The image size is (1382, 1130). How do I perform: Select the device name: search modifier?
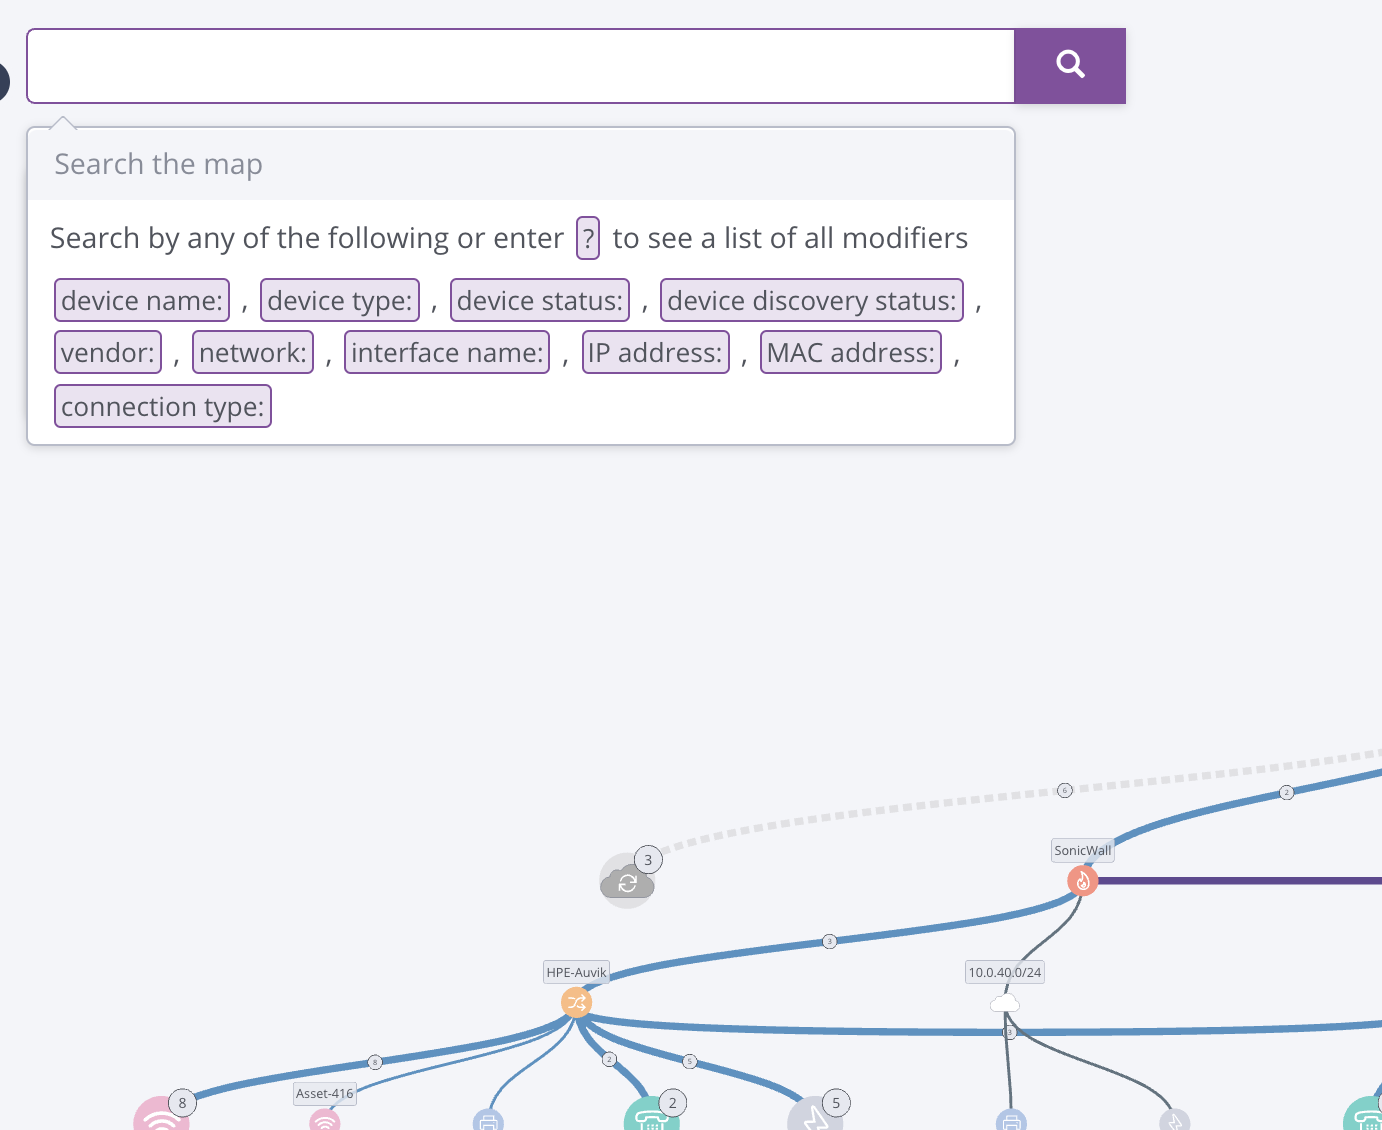coord(141,300)
